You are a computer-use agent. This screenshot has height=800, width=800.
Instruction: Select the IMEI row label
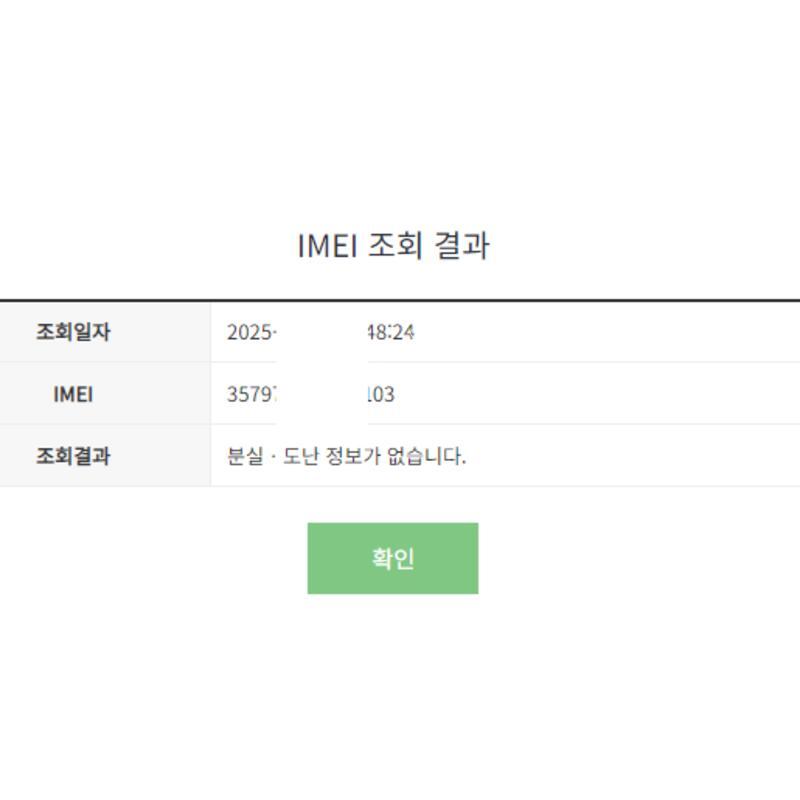pyautogui.click(x=73, y=394)
